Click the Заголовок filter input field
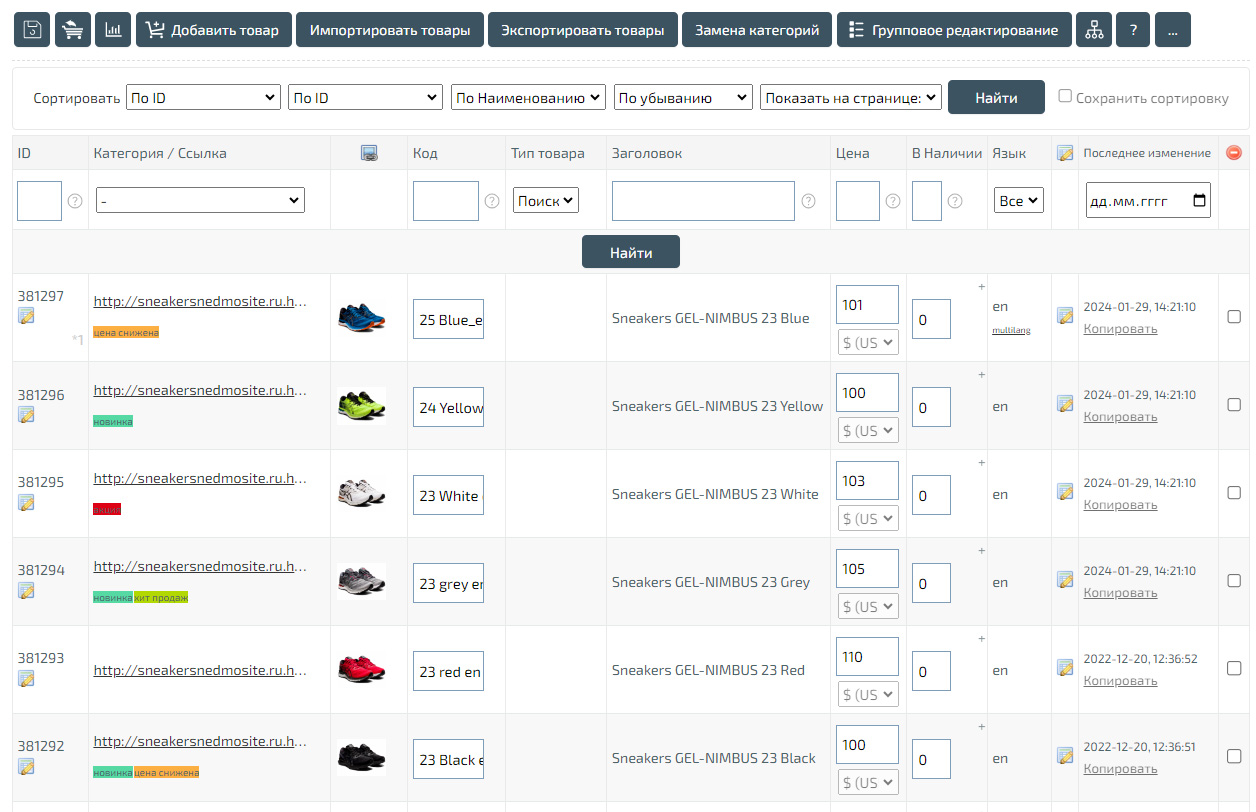1256x812 pixels. coord(703,201)
